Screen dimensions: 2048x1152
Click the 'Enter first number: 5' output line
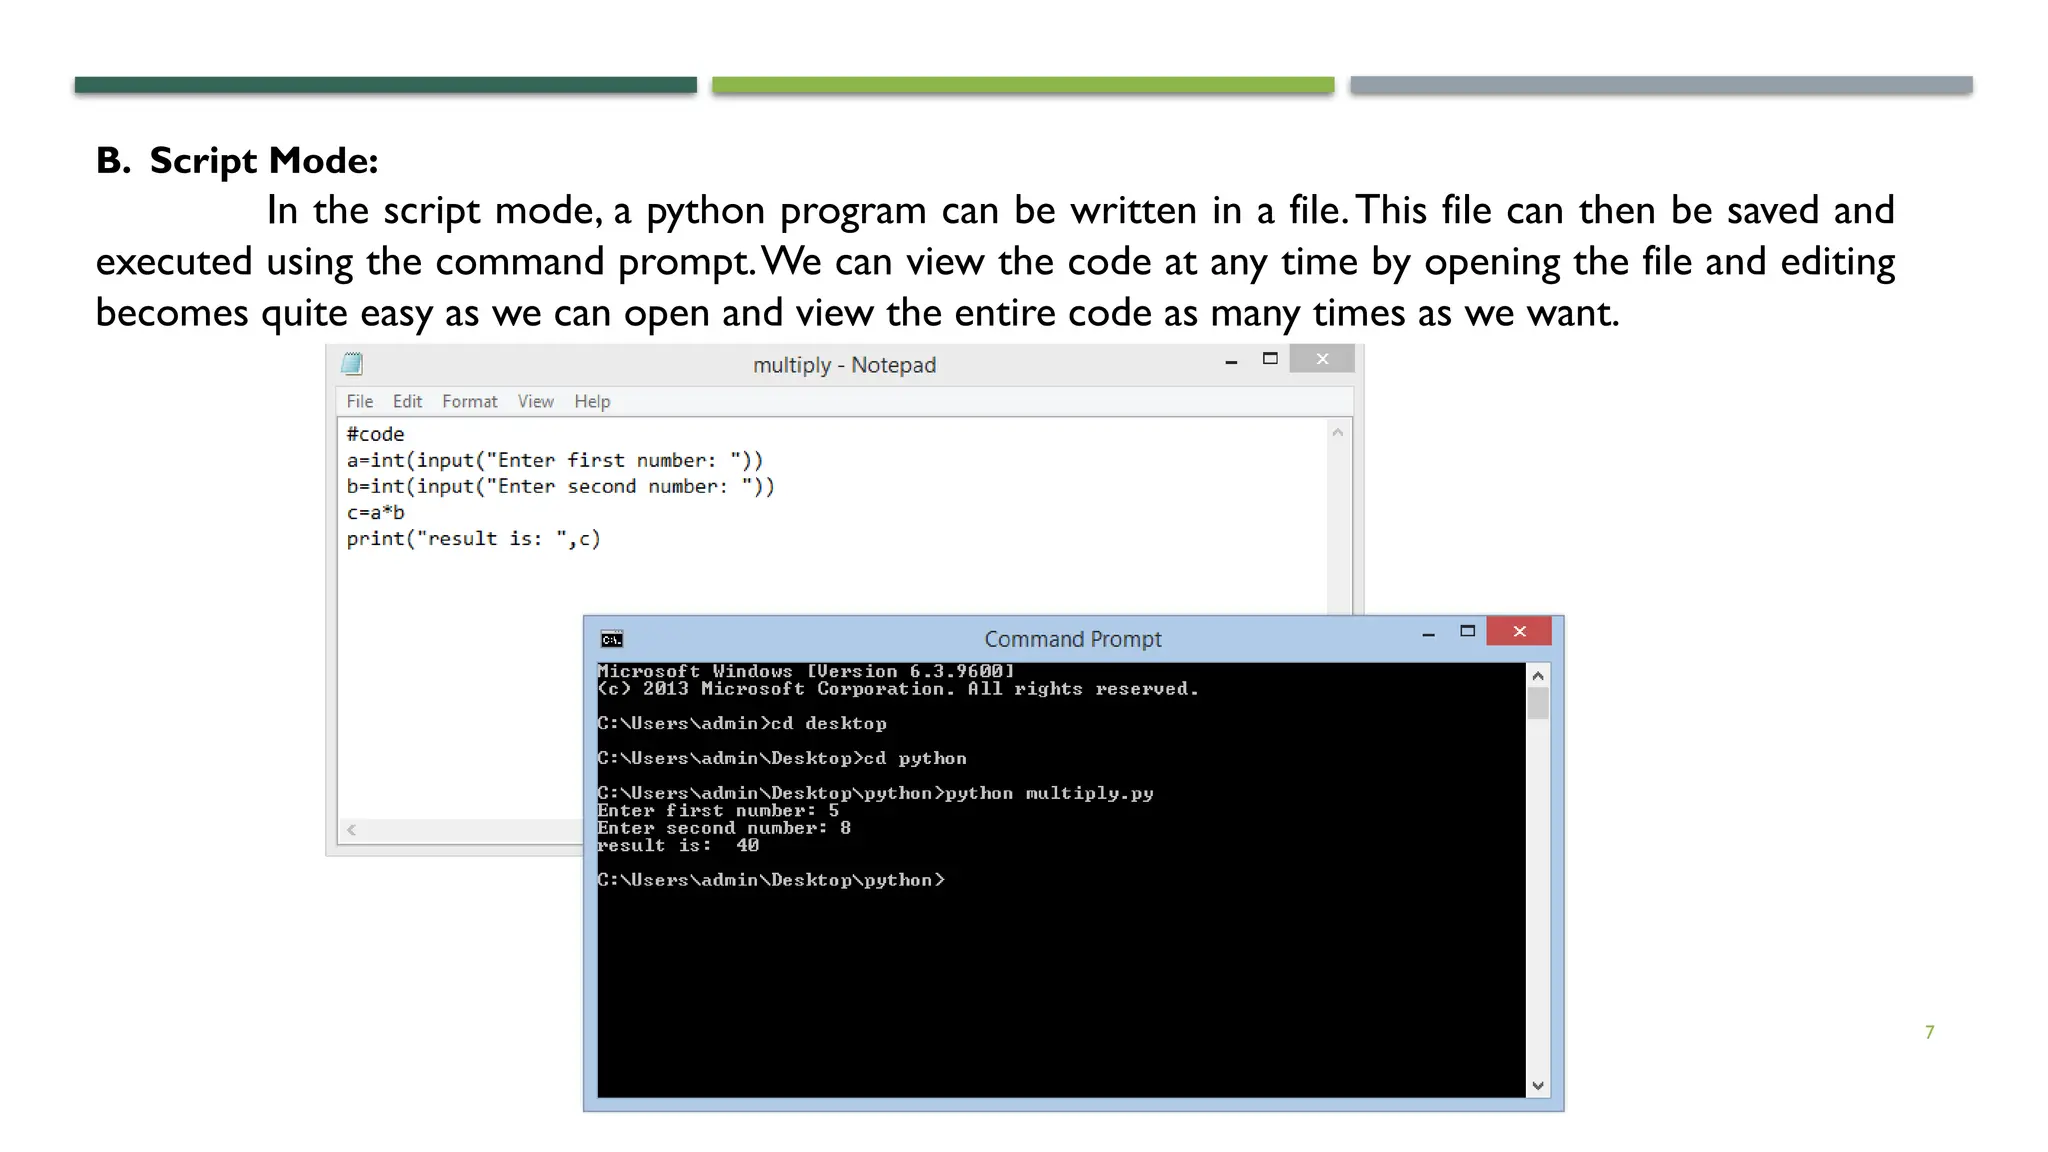coord(718,810)
